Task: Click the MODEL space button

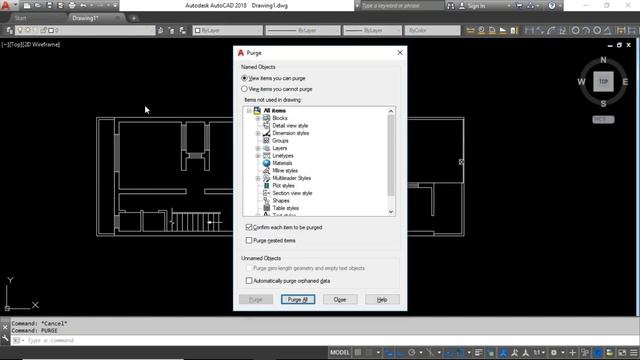Action: tap(340, 352)
